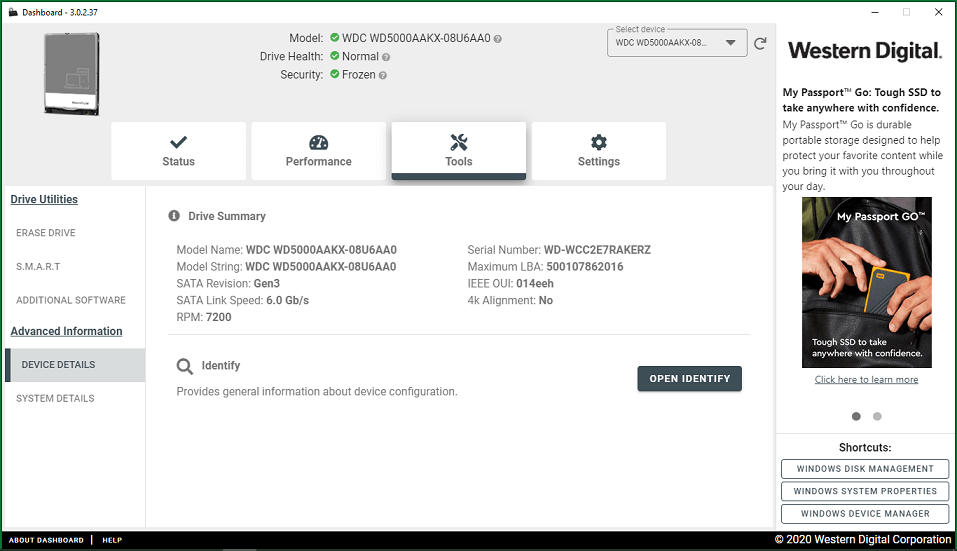The width and height of the screenshot is (957, 551).
Task: Click the Model Name value in Drive Summary
Action: coord(321,250)
